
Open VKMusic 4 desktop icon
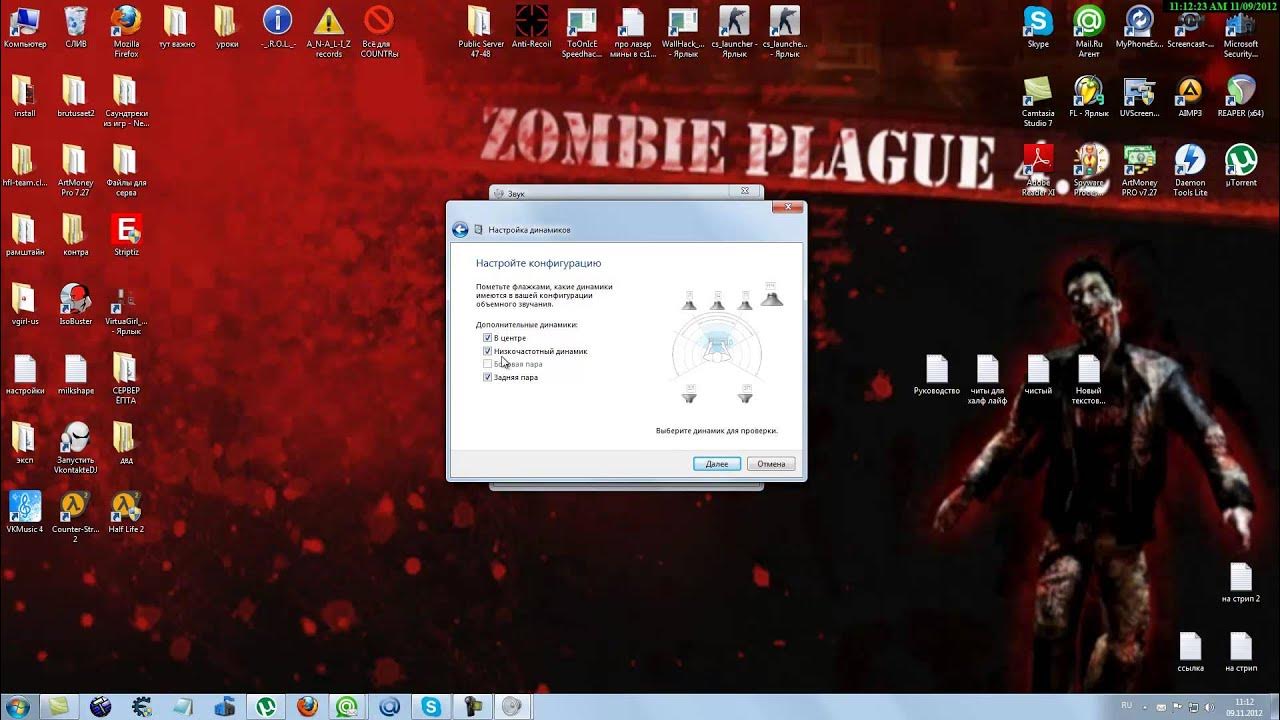[25, 512]
